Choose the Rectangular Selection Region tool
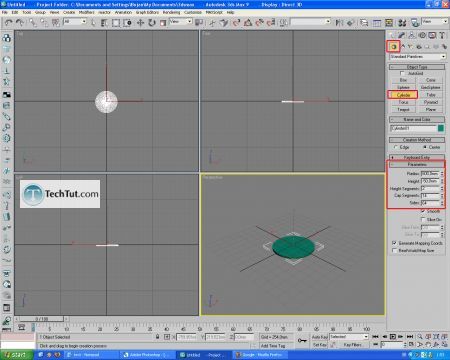 tap(116, 22)
